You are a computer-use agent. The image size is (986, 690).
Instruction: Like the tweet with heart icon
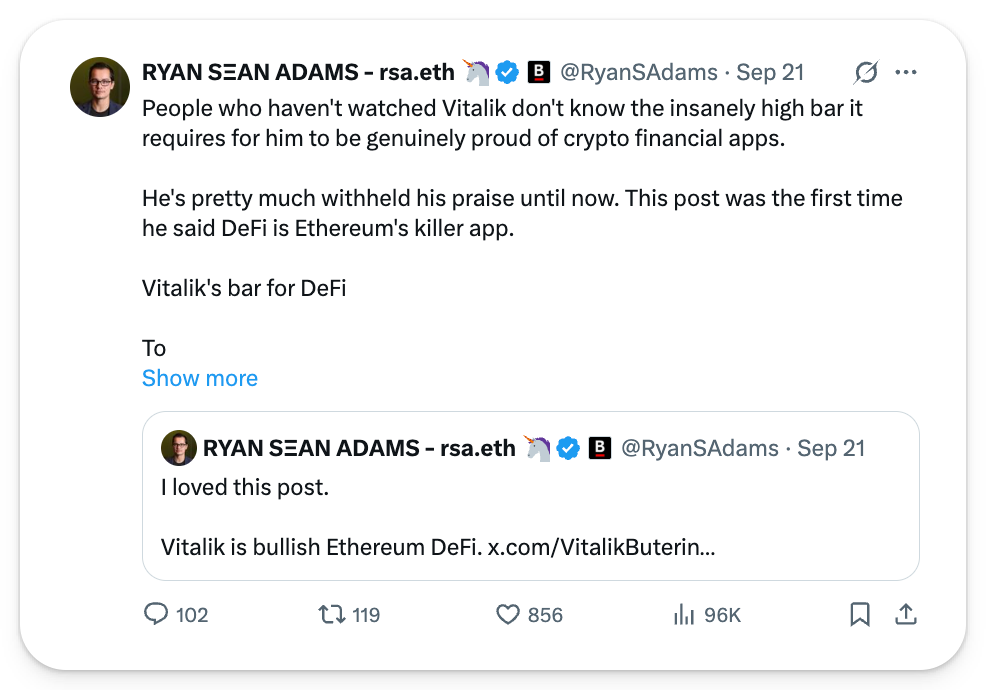click(509, 614)
